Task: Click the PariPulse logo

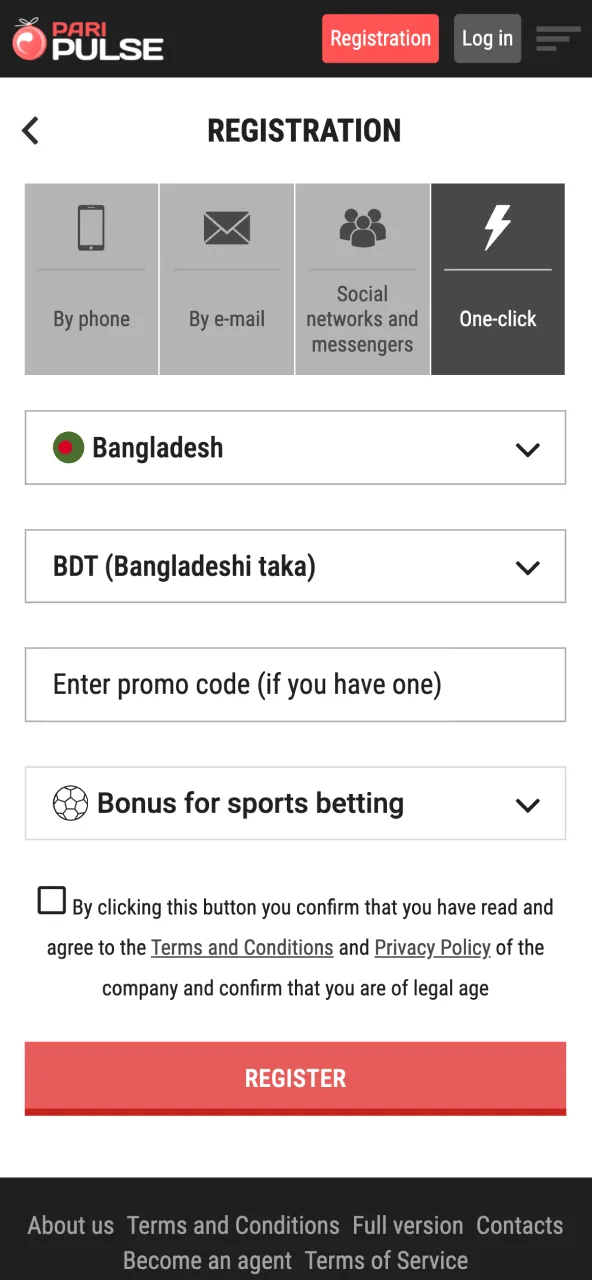Action: (x=88, y=40)
